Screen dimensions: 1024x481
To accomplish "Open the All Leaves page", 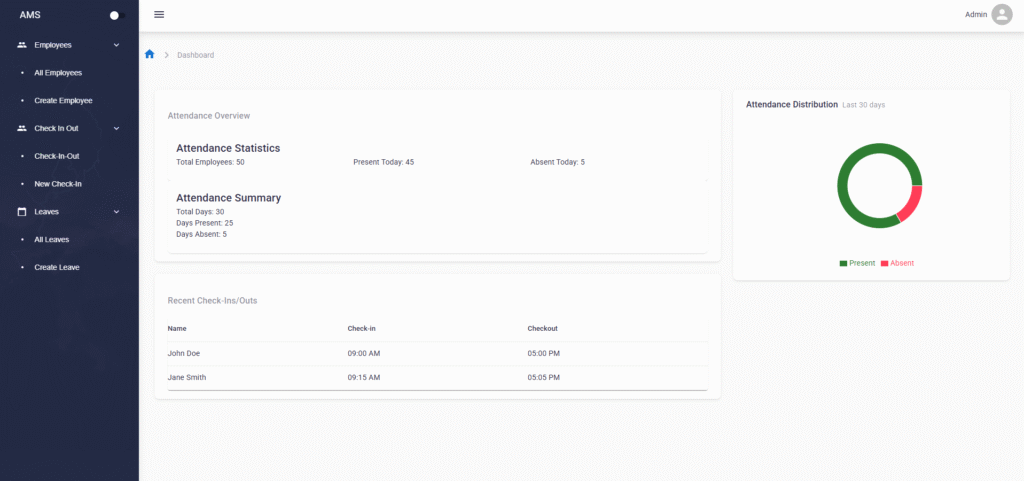I will point(52,240).
